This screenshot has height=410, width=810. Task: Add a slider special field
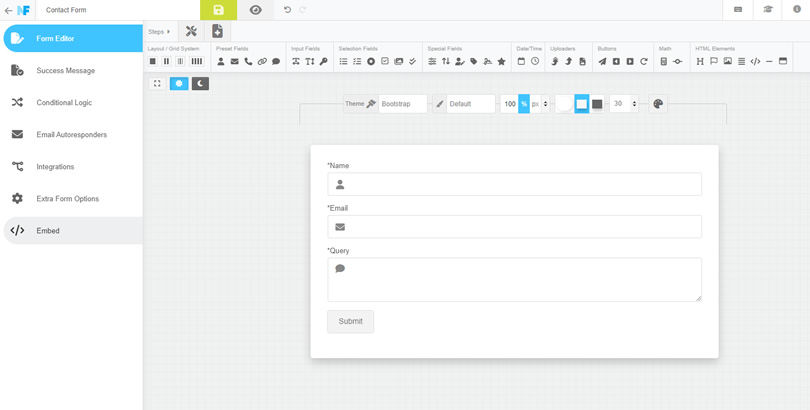pyautogui.click(x=432, y=61)
